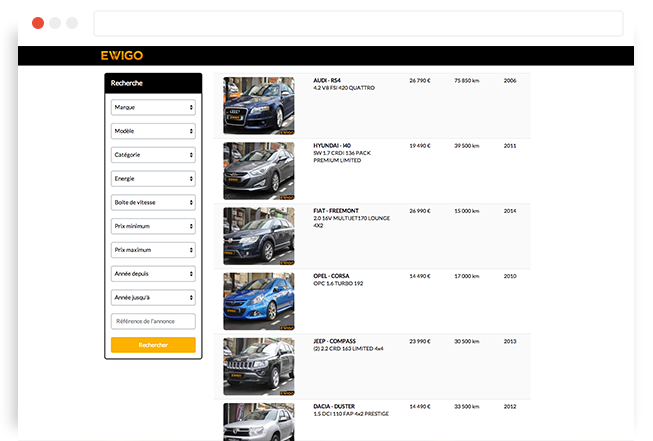Screen dimensions: 653x441
Task: Open the Energie dropdown
Action: (x=153, y=179)
